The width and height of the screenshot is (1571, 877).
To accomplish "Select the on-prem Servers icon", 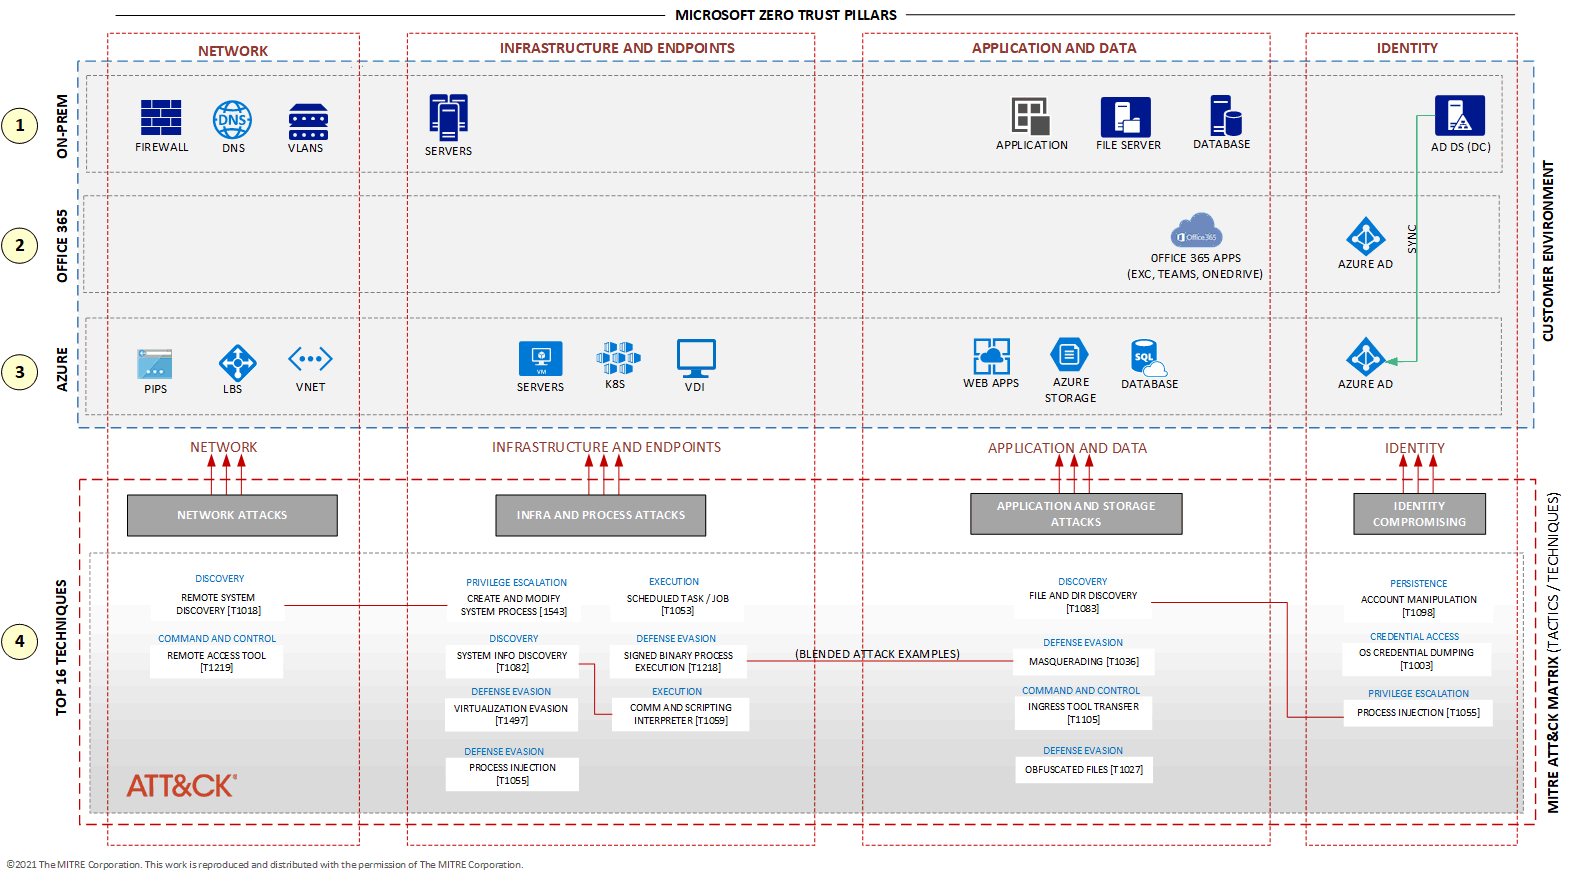I will pyautogui.click(x=448, y=117).
